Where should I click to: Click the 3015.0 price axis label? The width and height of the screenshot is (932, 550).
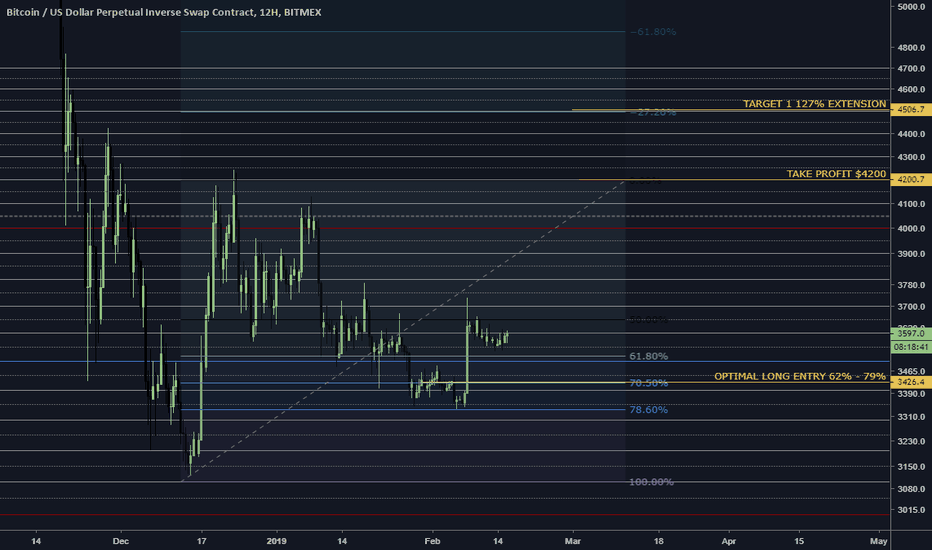click(x=911, y=510)
